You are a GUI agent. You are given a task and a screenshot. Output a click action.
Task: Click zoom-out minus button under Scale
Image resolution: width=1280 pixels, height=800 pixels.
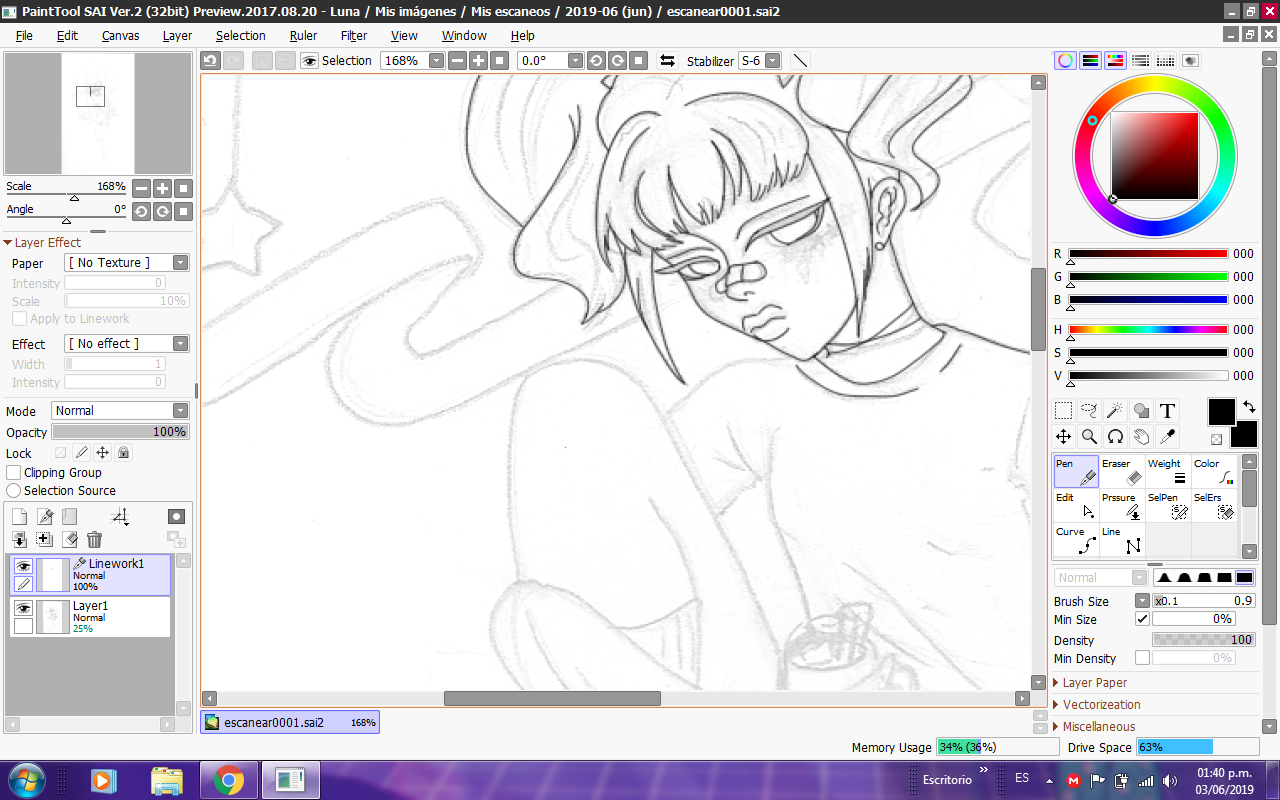pos(141,188)
